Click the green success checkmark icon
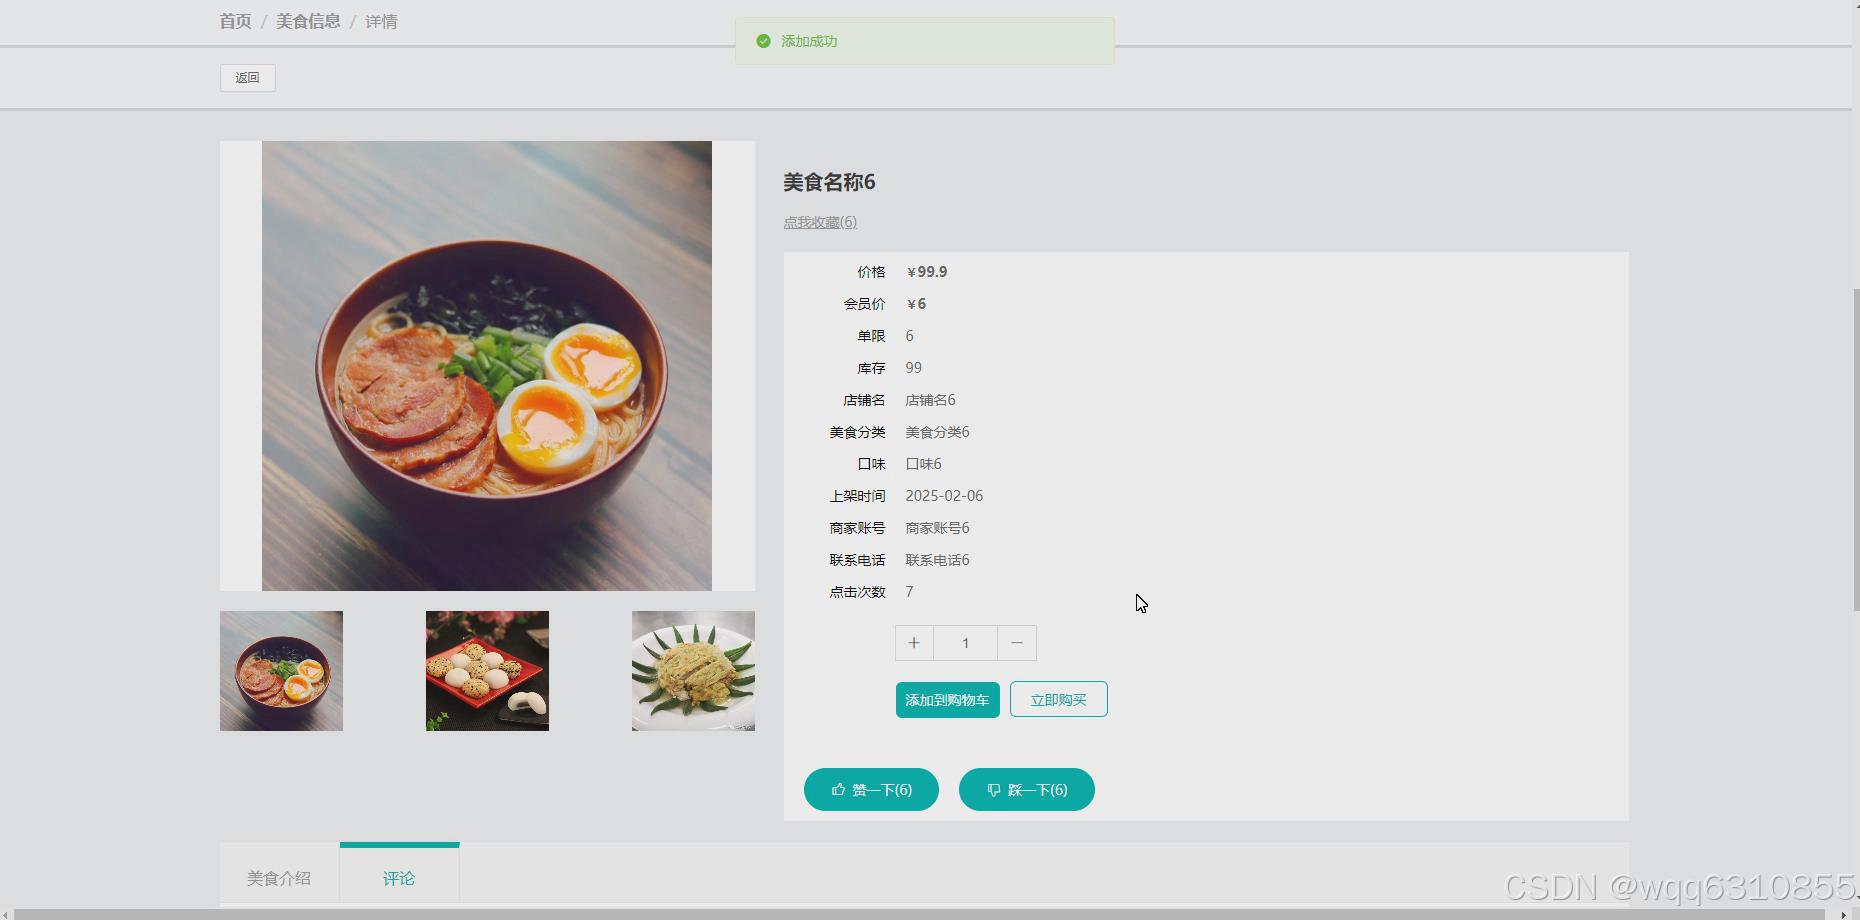Screen dimensions: 1860x920 click(763, 41)
